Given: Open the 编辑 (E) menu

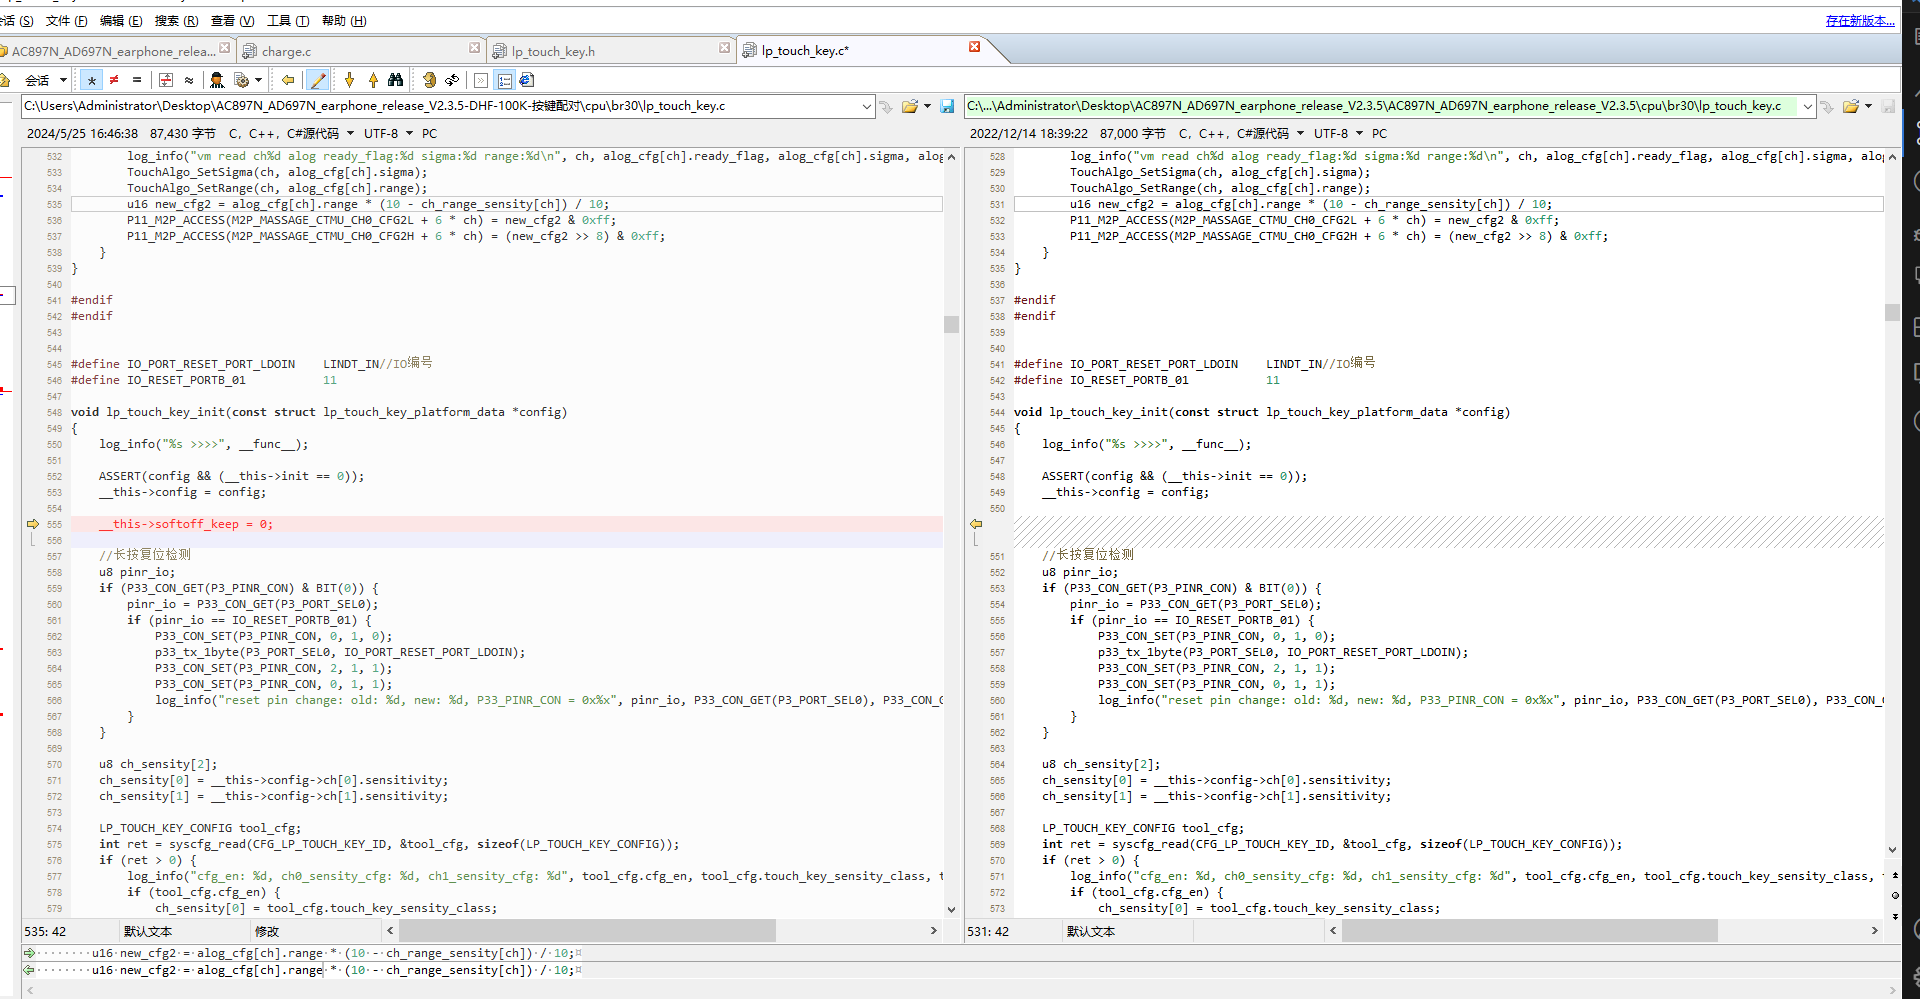Looking at the screenshot, I should [121, 21].
